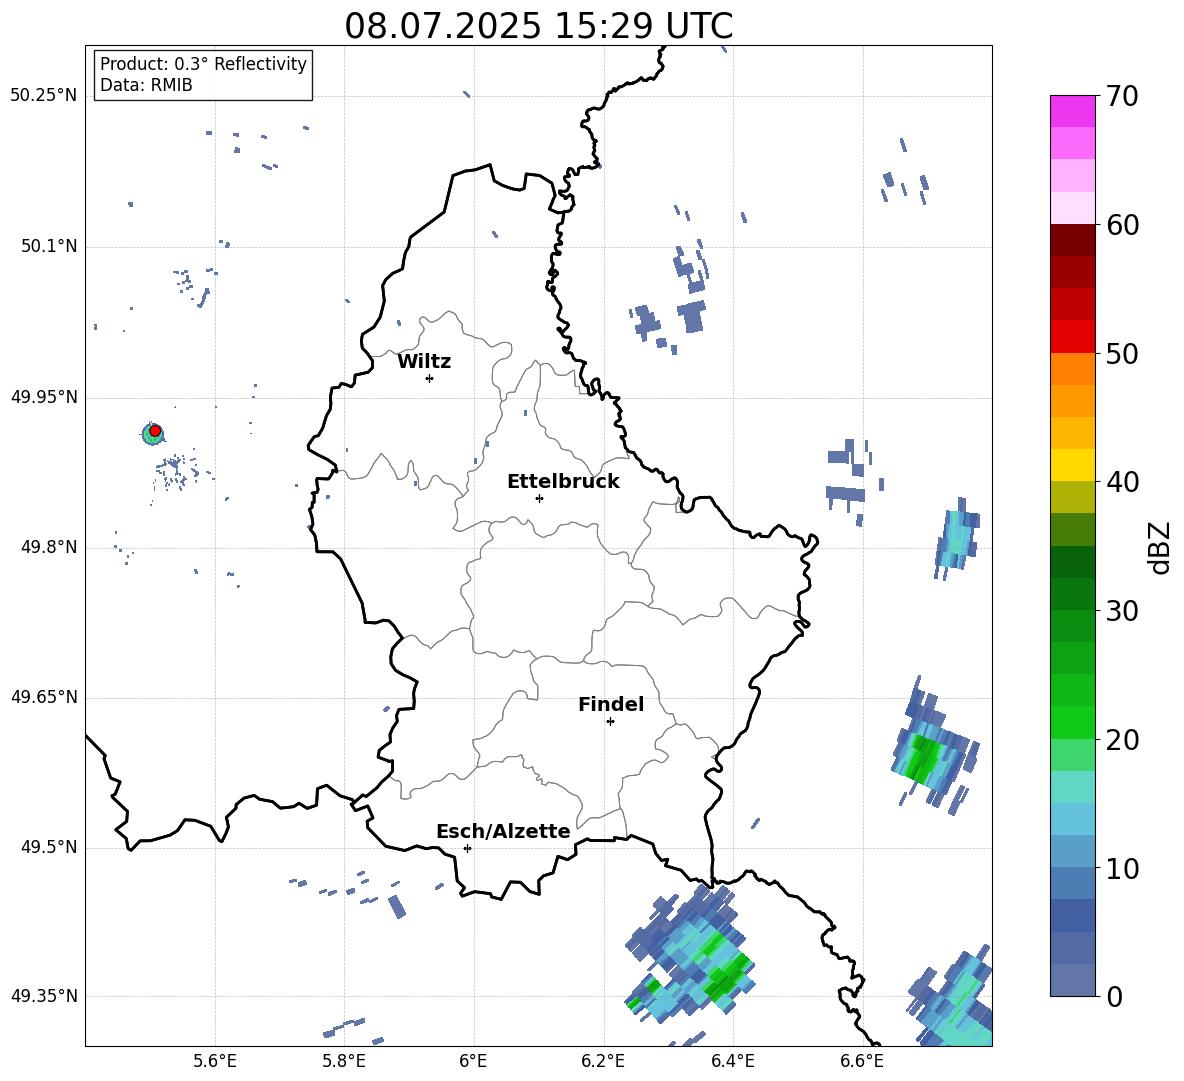
Task: Pick the dark maroon colorbar segment below 60
Action: click(1072, 239)
